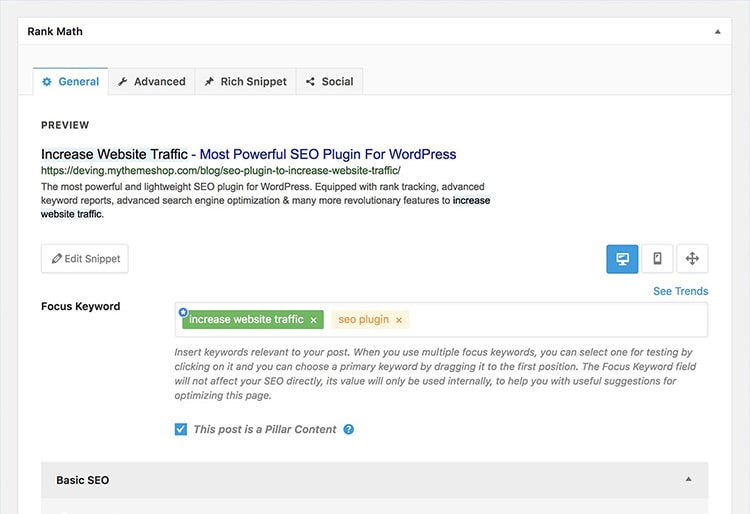Open the Pillar Content help icon

coord(349,429)
